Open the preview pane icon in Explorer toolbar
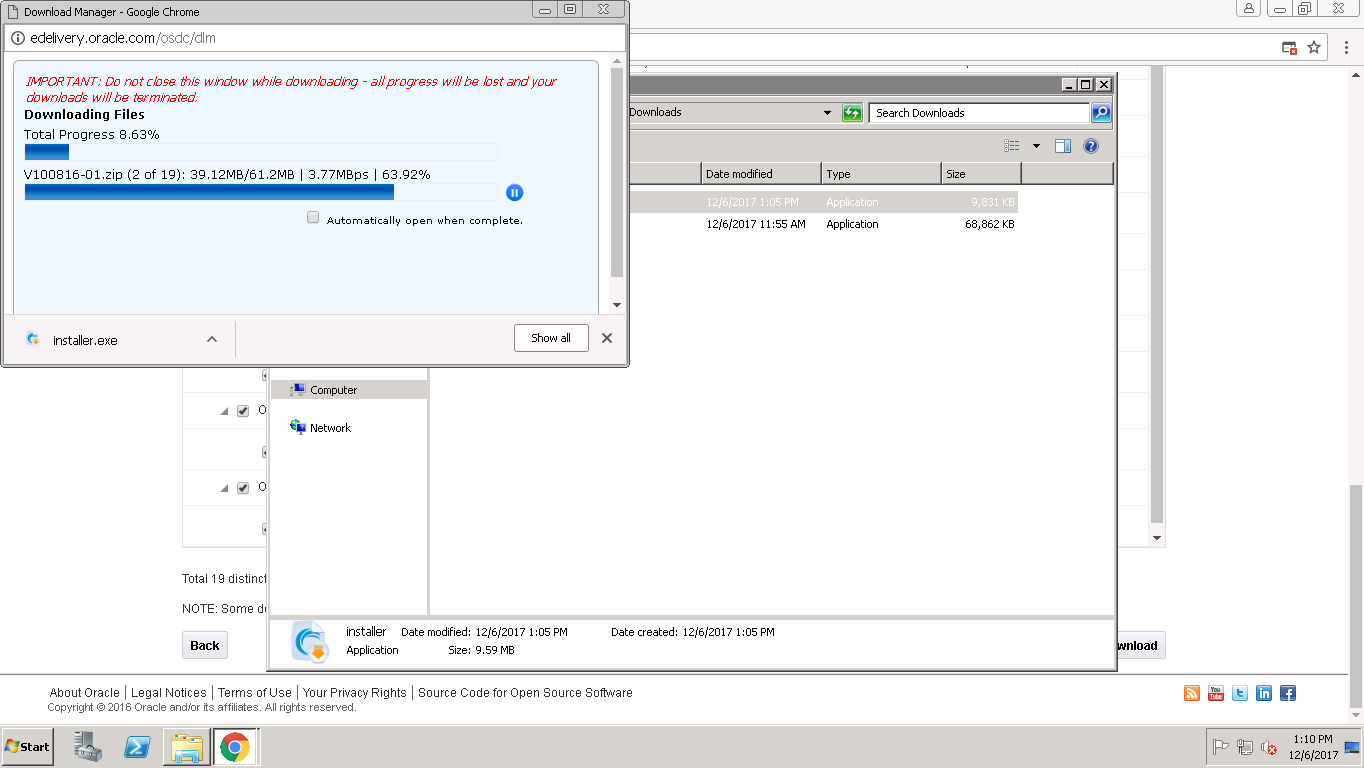1364x768 pixels. (x=1062, y=145)
